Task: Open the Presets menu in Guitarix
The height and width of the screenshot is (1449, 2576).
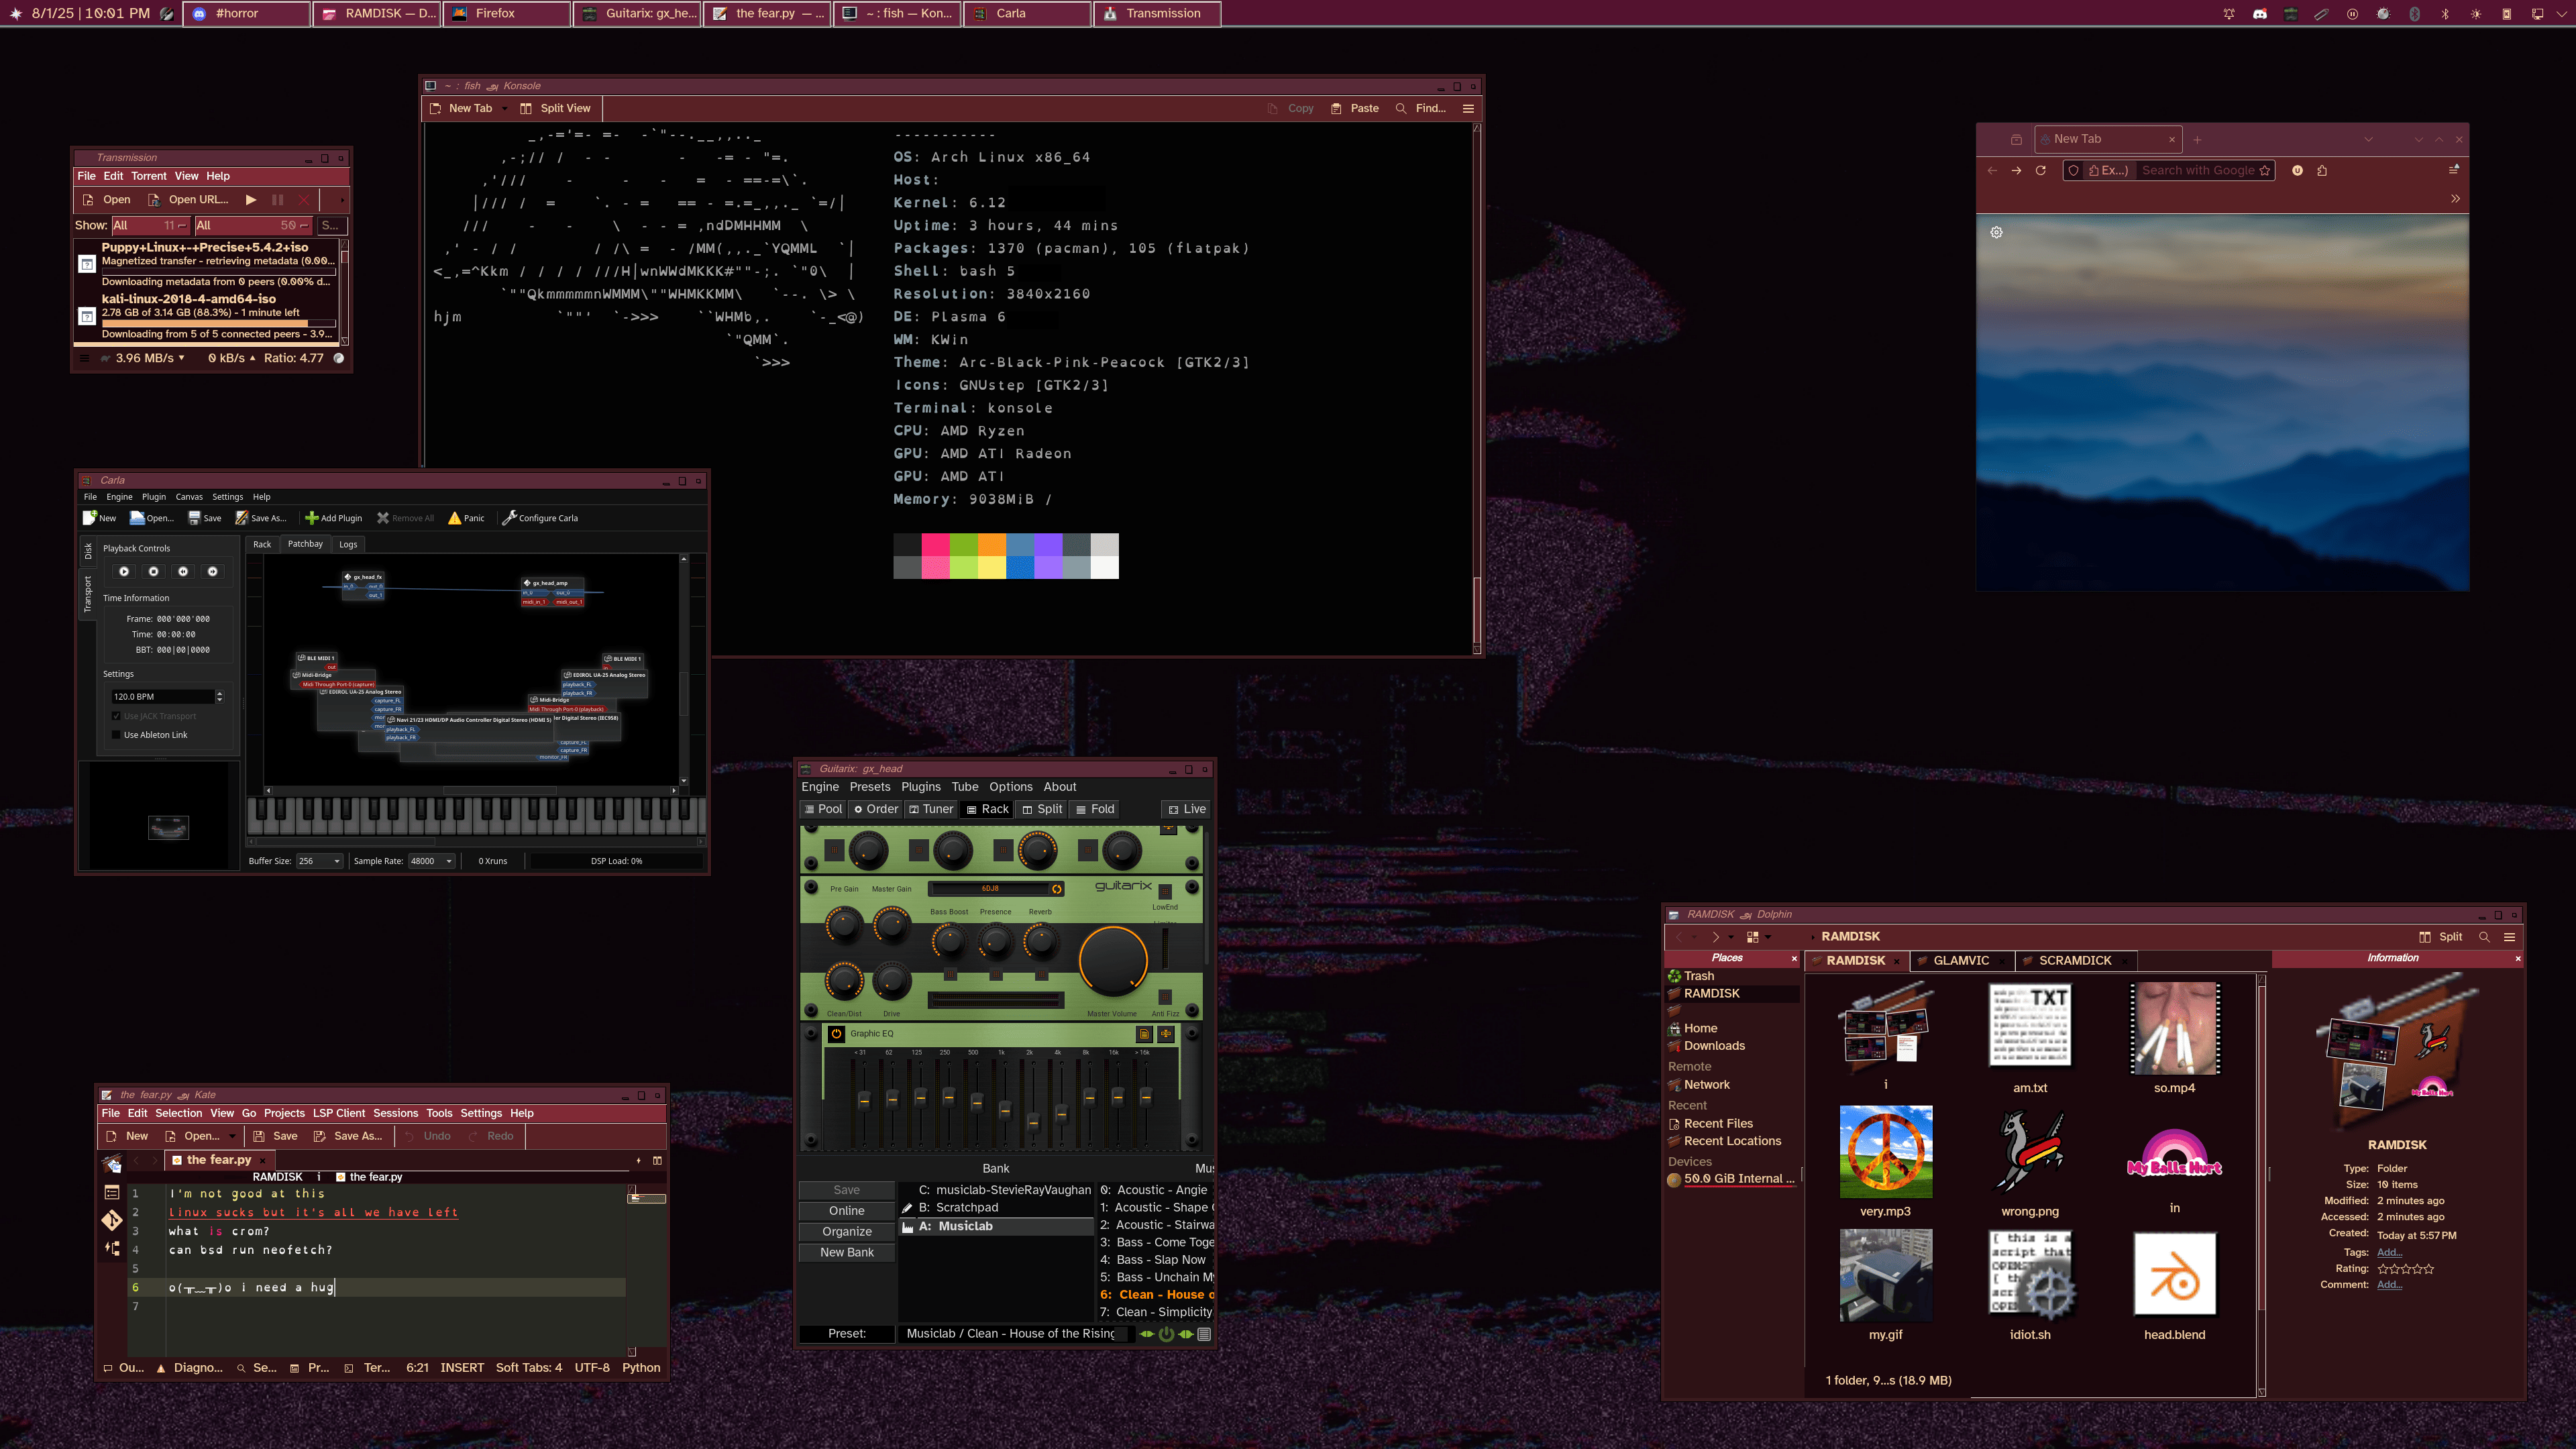Action: 869,787
